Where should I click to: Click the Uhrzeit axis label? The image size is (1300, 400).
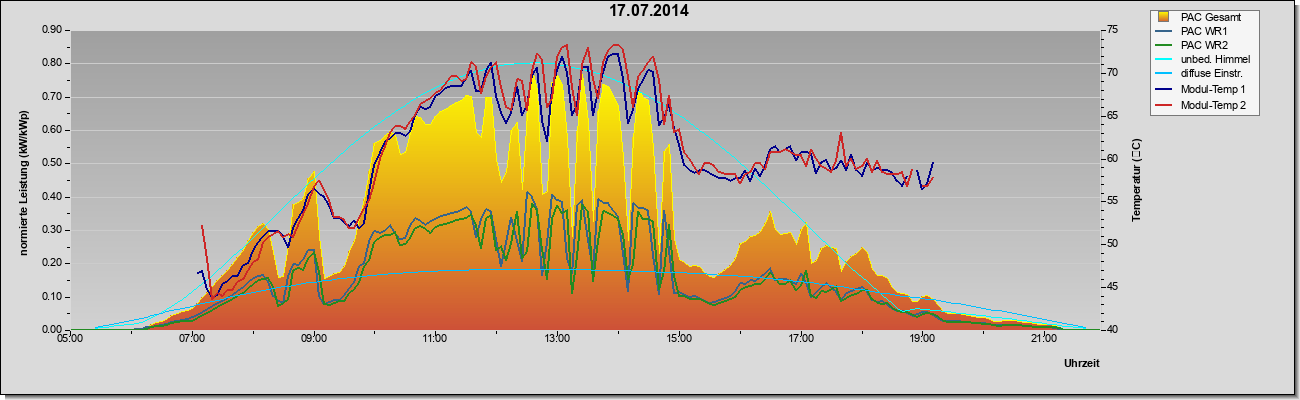(1081, 364)
